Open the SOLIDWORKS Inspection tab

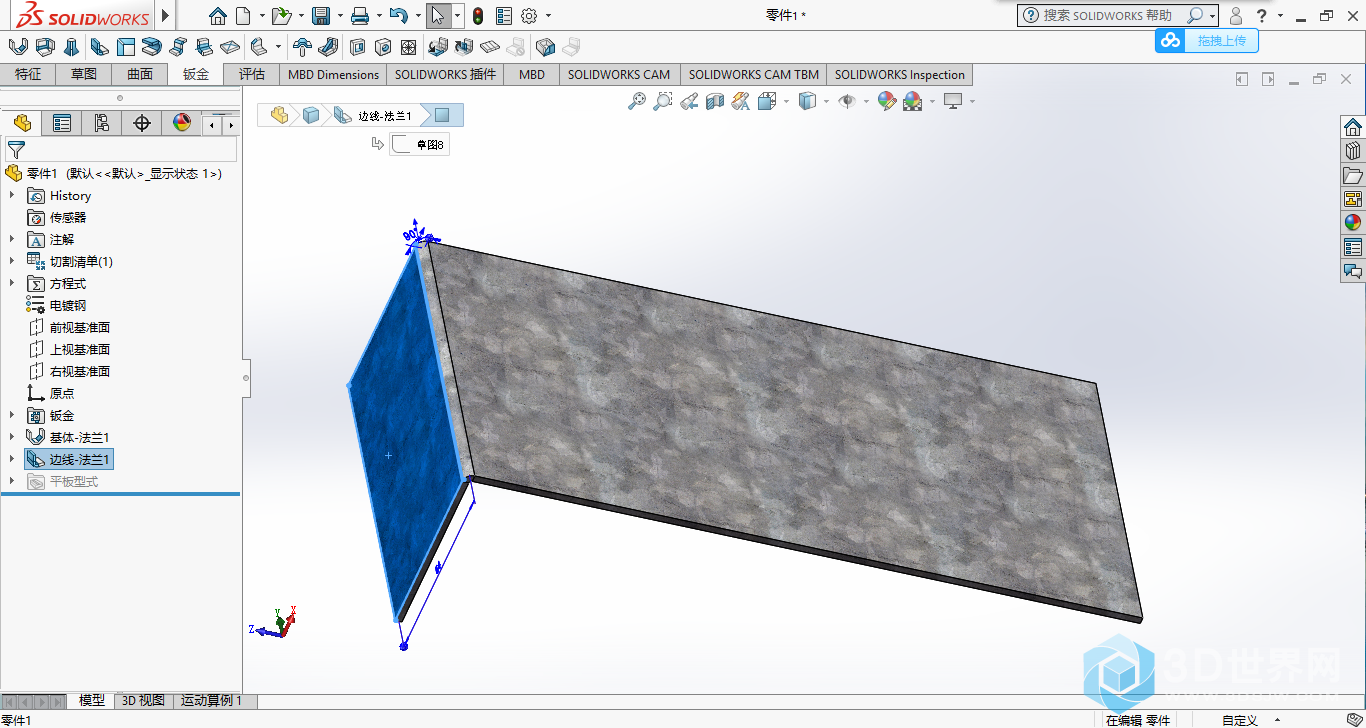(x=900, y=74)
